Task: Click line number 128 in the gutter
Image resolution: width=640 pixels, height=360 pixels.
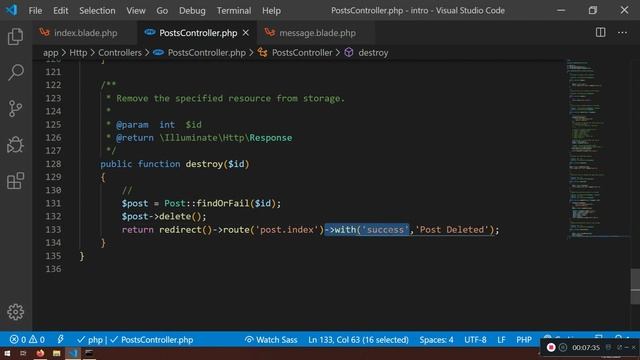Action: [x=53, y=164]
